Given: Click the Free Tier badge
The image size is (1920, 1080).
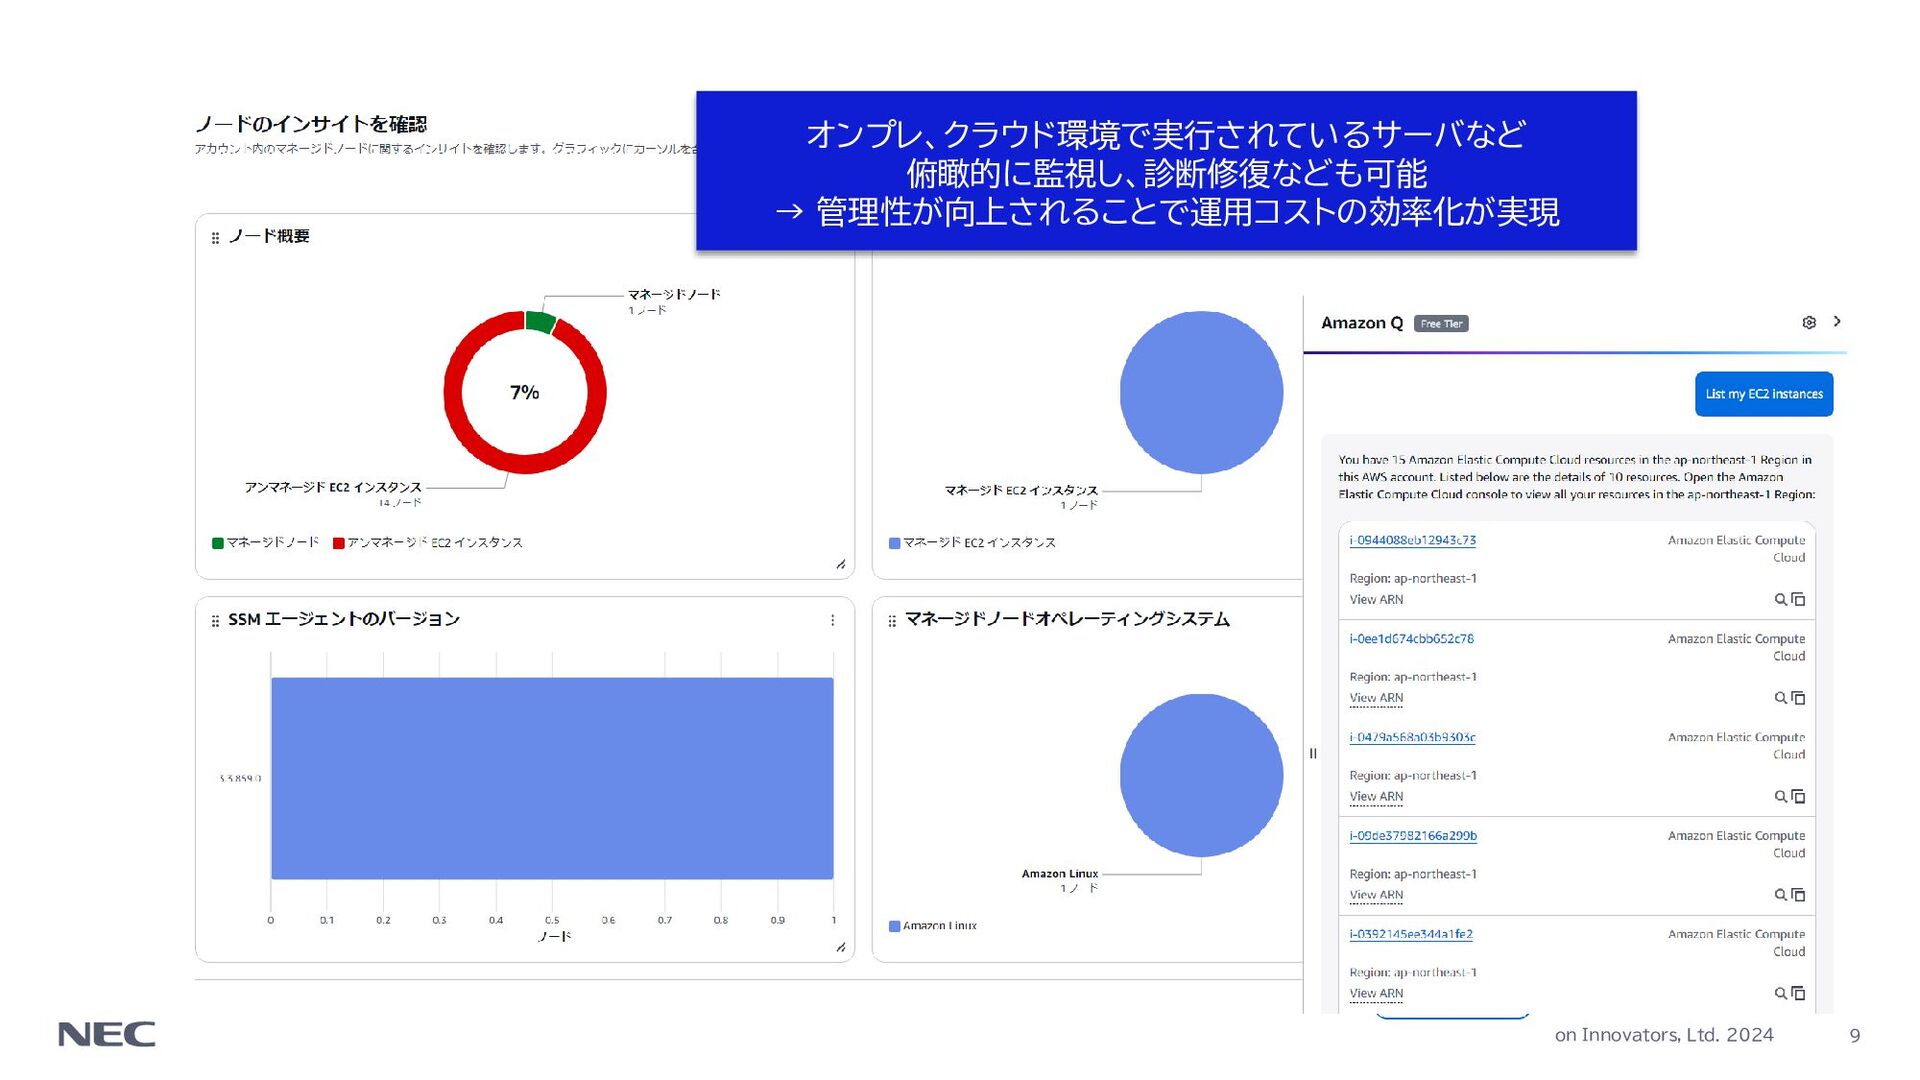Looking at the screenshot, I should tap(1441, 323).
